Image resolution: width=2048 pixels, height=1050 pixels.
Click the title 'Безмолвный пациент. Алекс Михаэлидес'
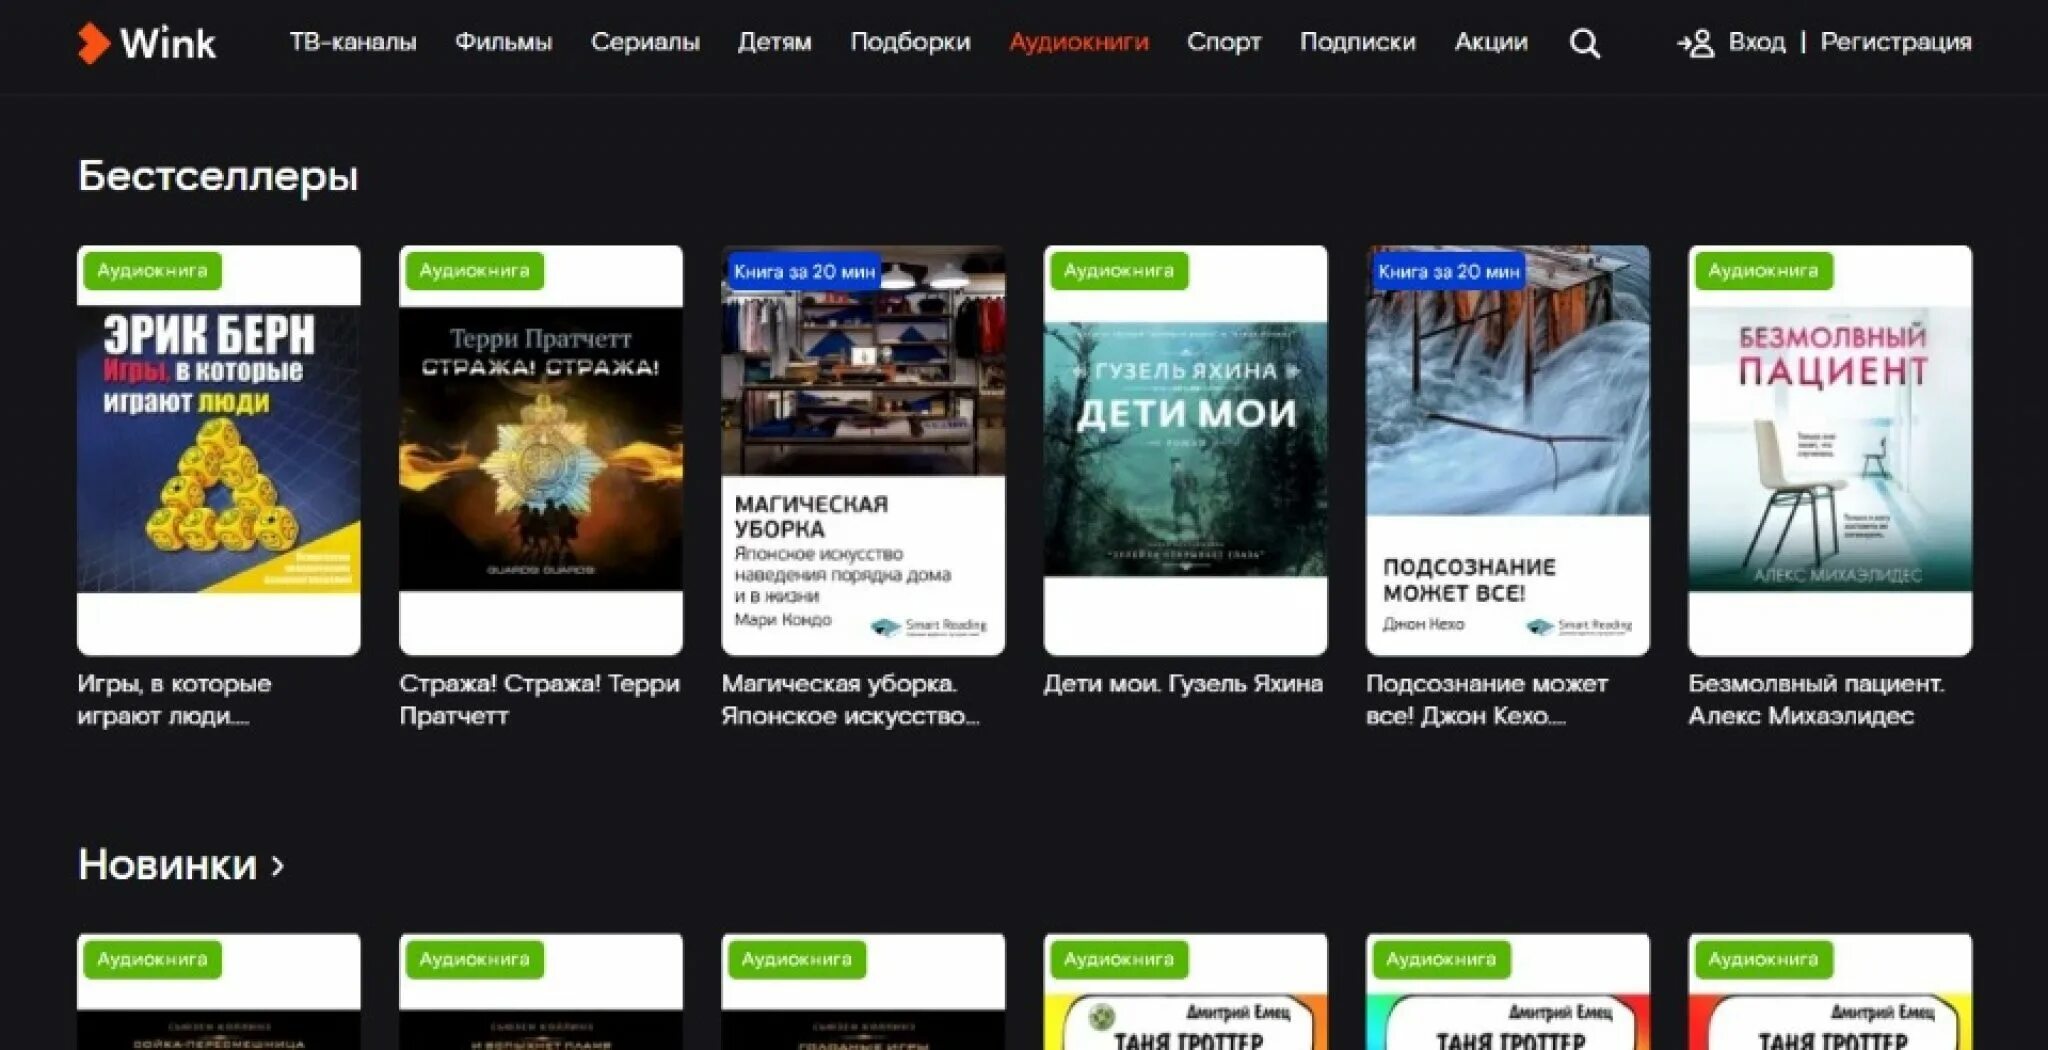[x=1816, y=700]
